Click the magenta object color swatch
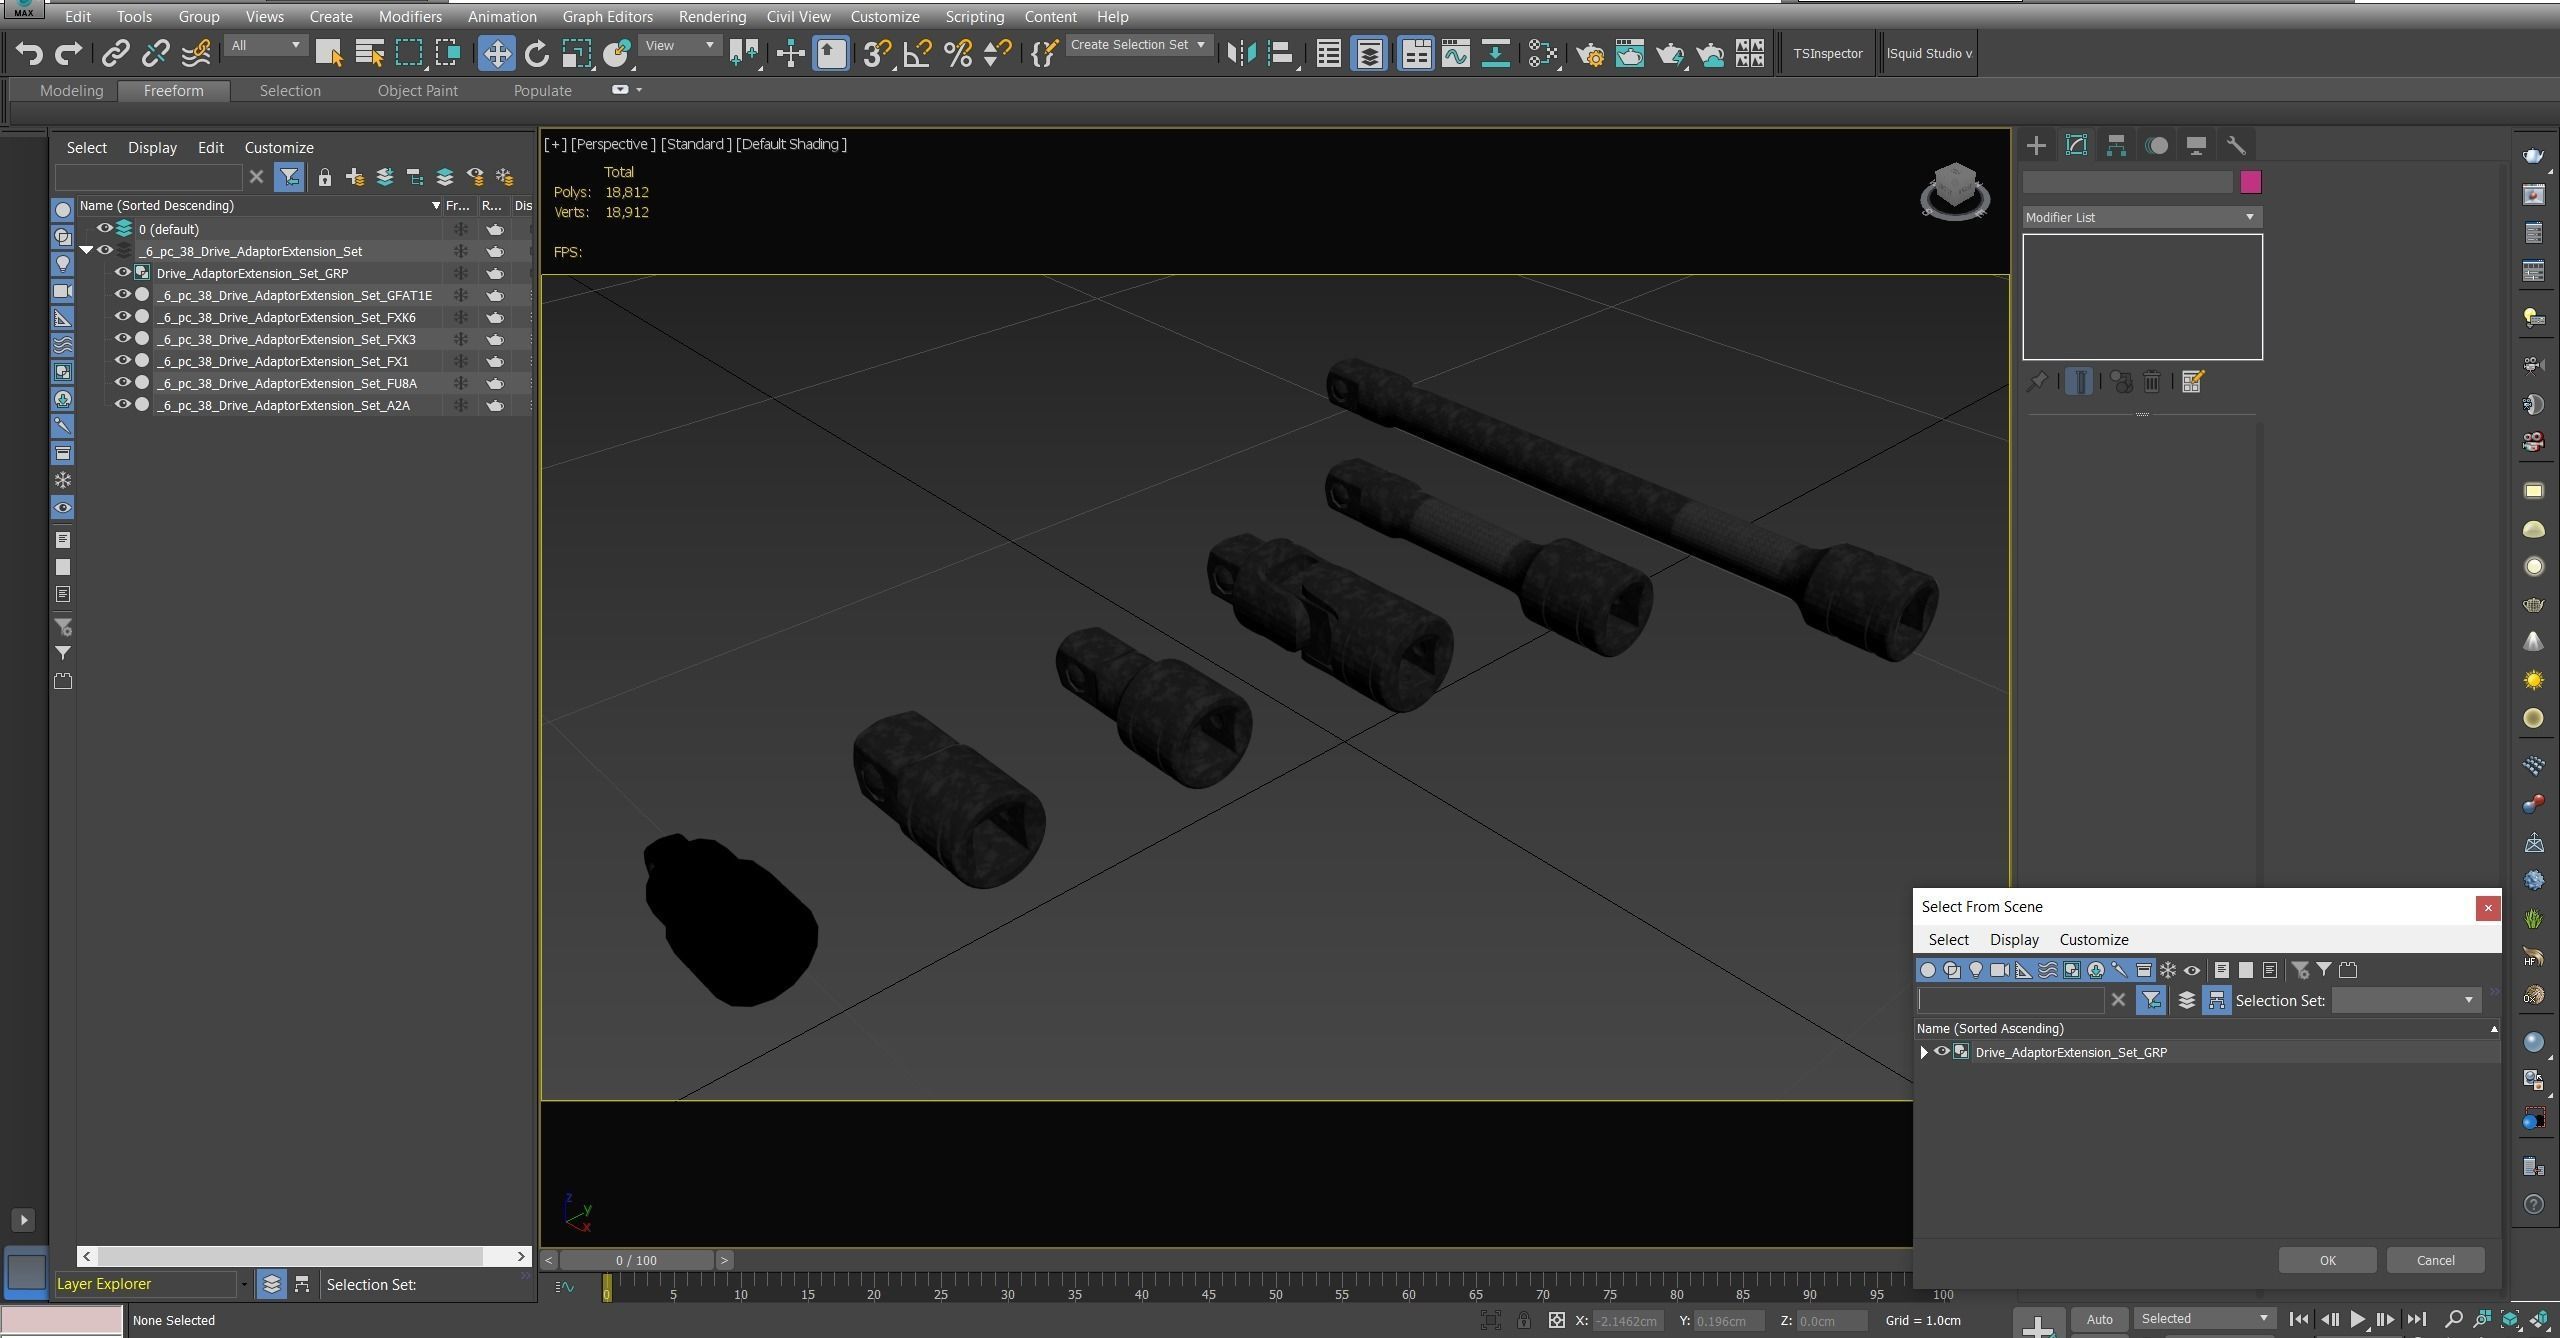 pyautogui.click(x=2250, y=182)
